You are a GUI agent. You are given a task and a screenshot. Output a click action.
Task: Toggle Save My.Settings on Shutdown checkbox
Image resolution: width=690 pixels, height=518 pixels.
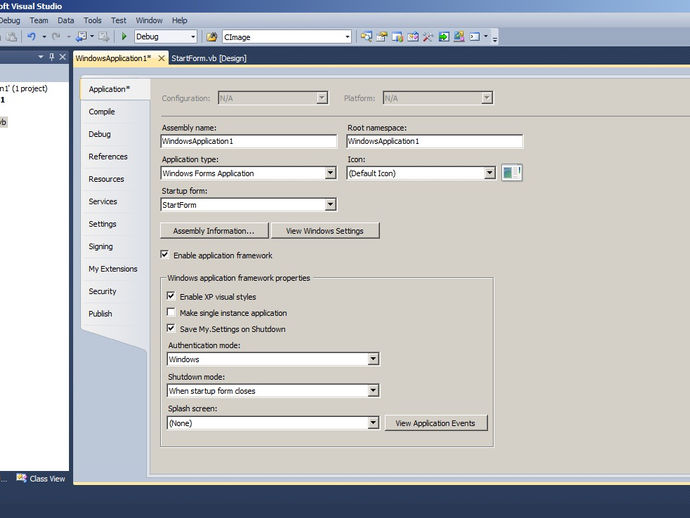(x=171, y=328)
